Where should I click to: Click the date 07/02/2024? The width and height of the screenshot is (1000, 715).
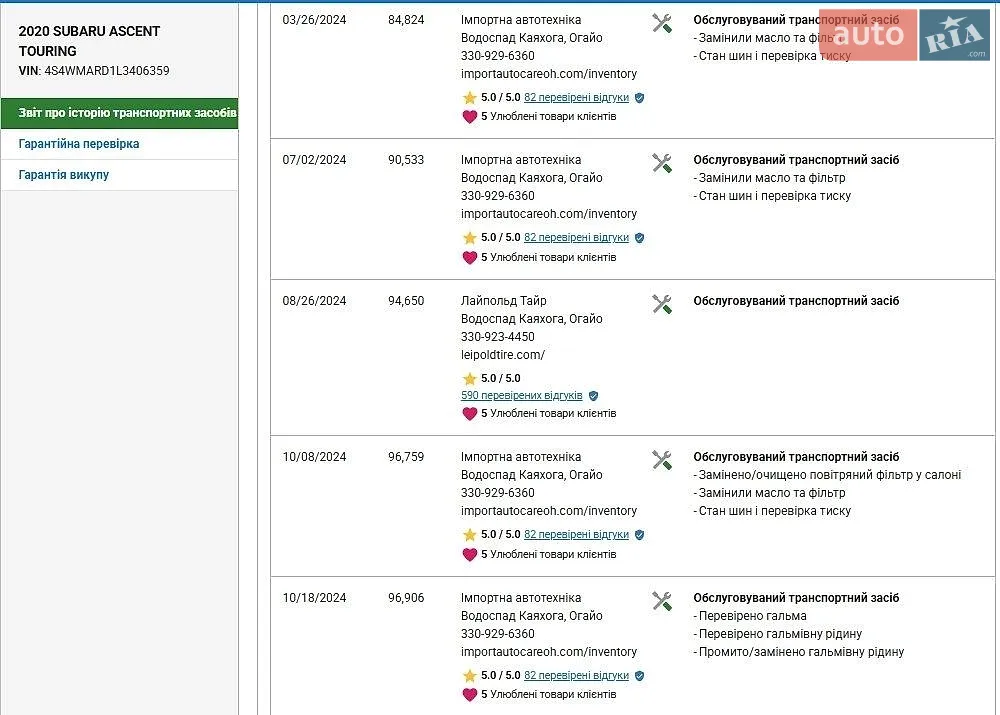(x=314, y=160)
